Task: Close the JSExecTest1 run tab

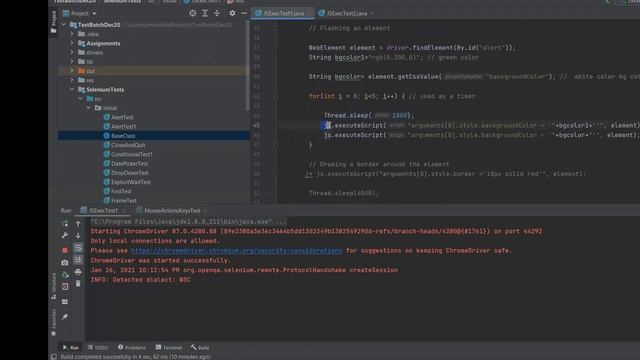Action: click(x=123, y=211)
